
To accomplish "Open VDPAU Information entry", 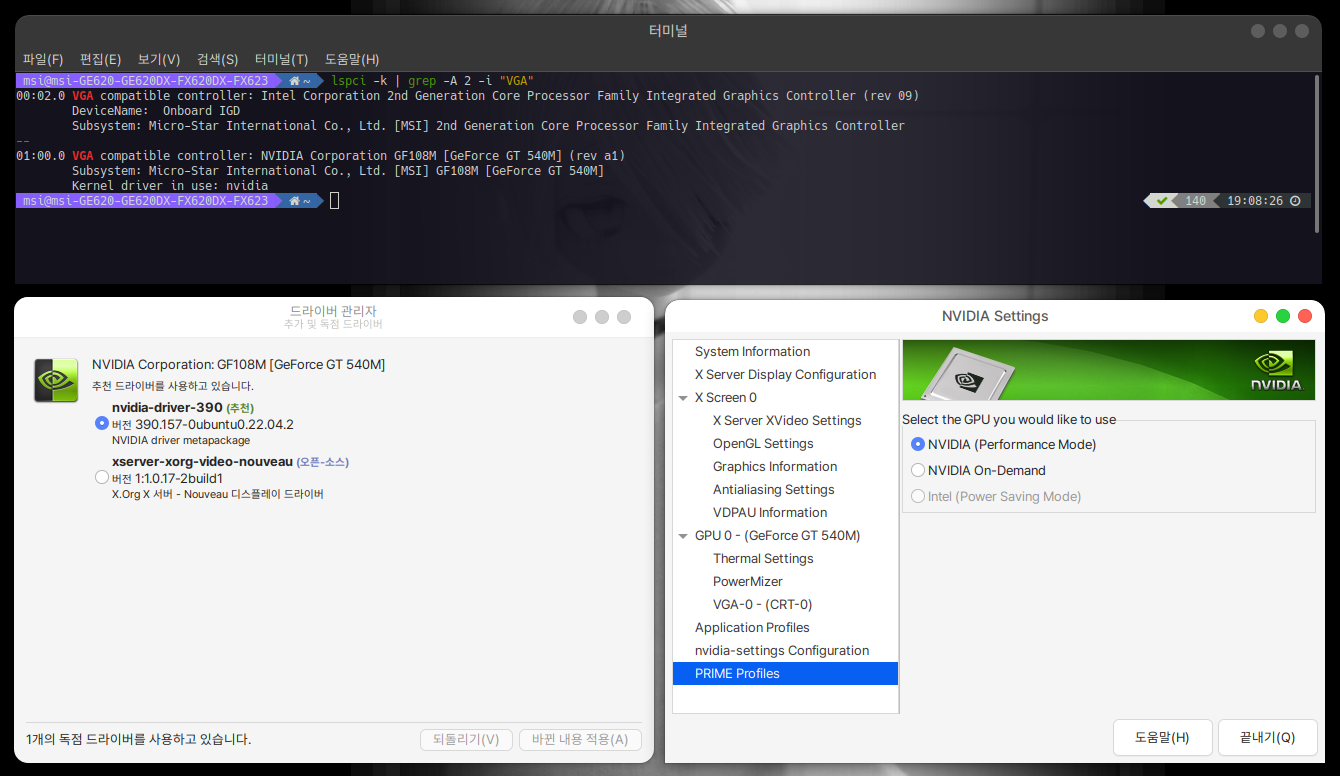I will (x=770, y=513).
